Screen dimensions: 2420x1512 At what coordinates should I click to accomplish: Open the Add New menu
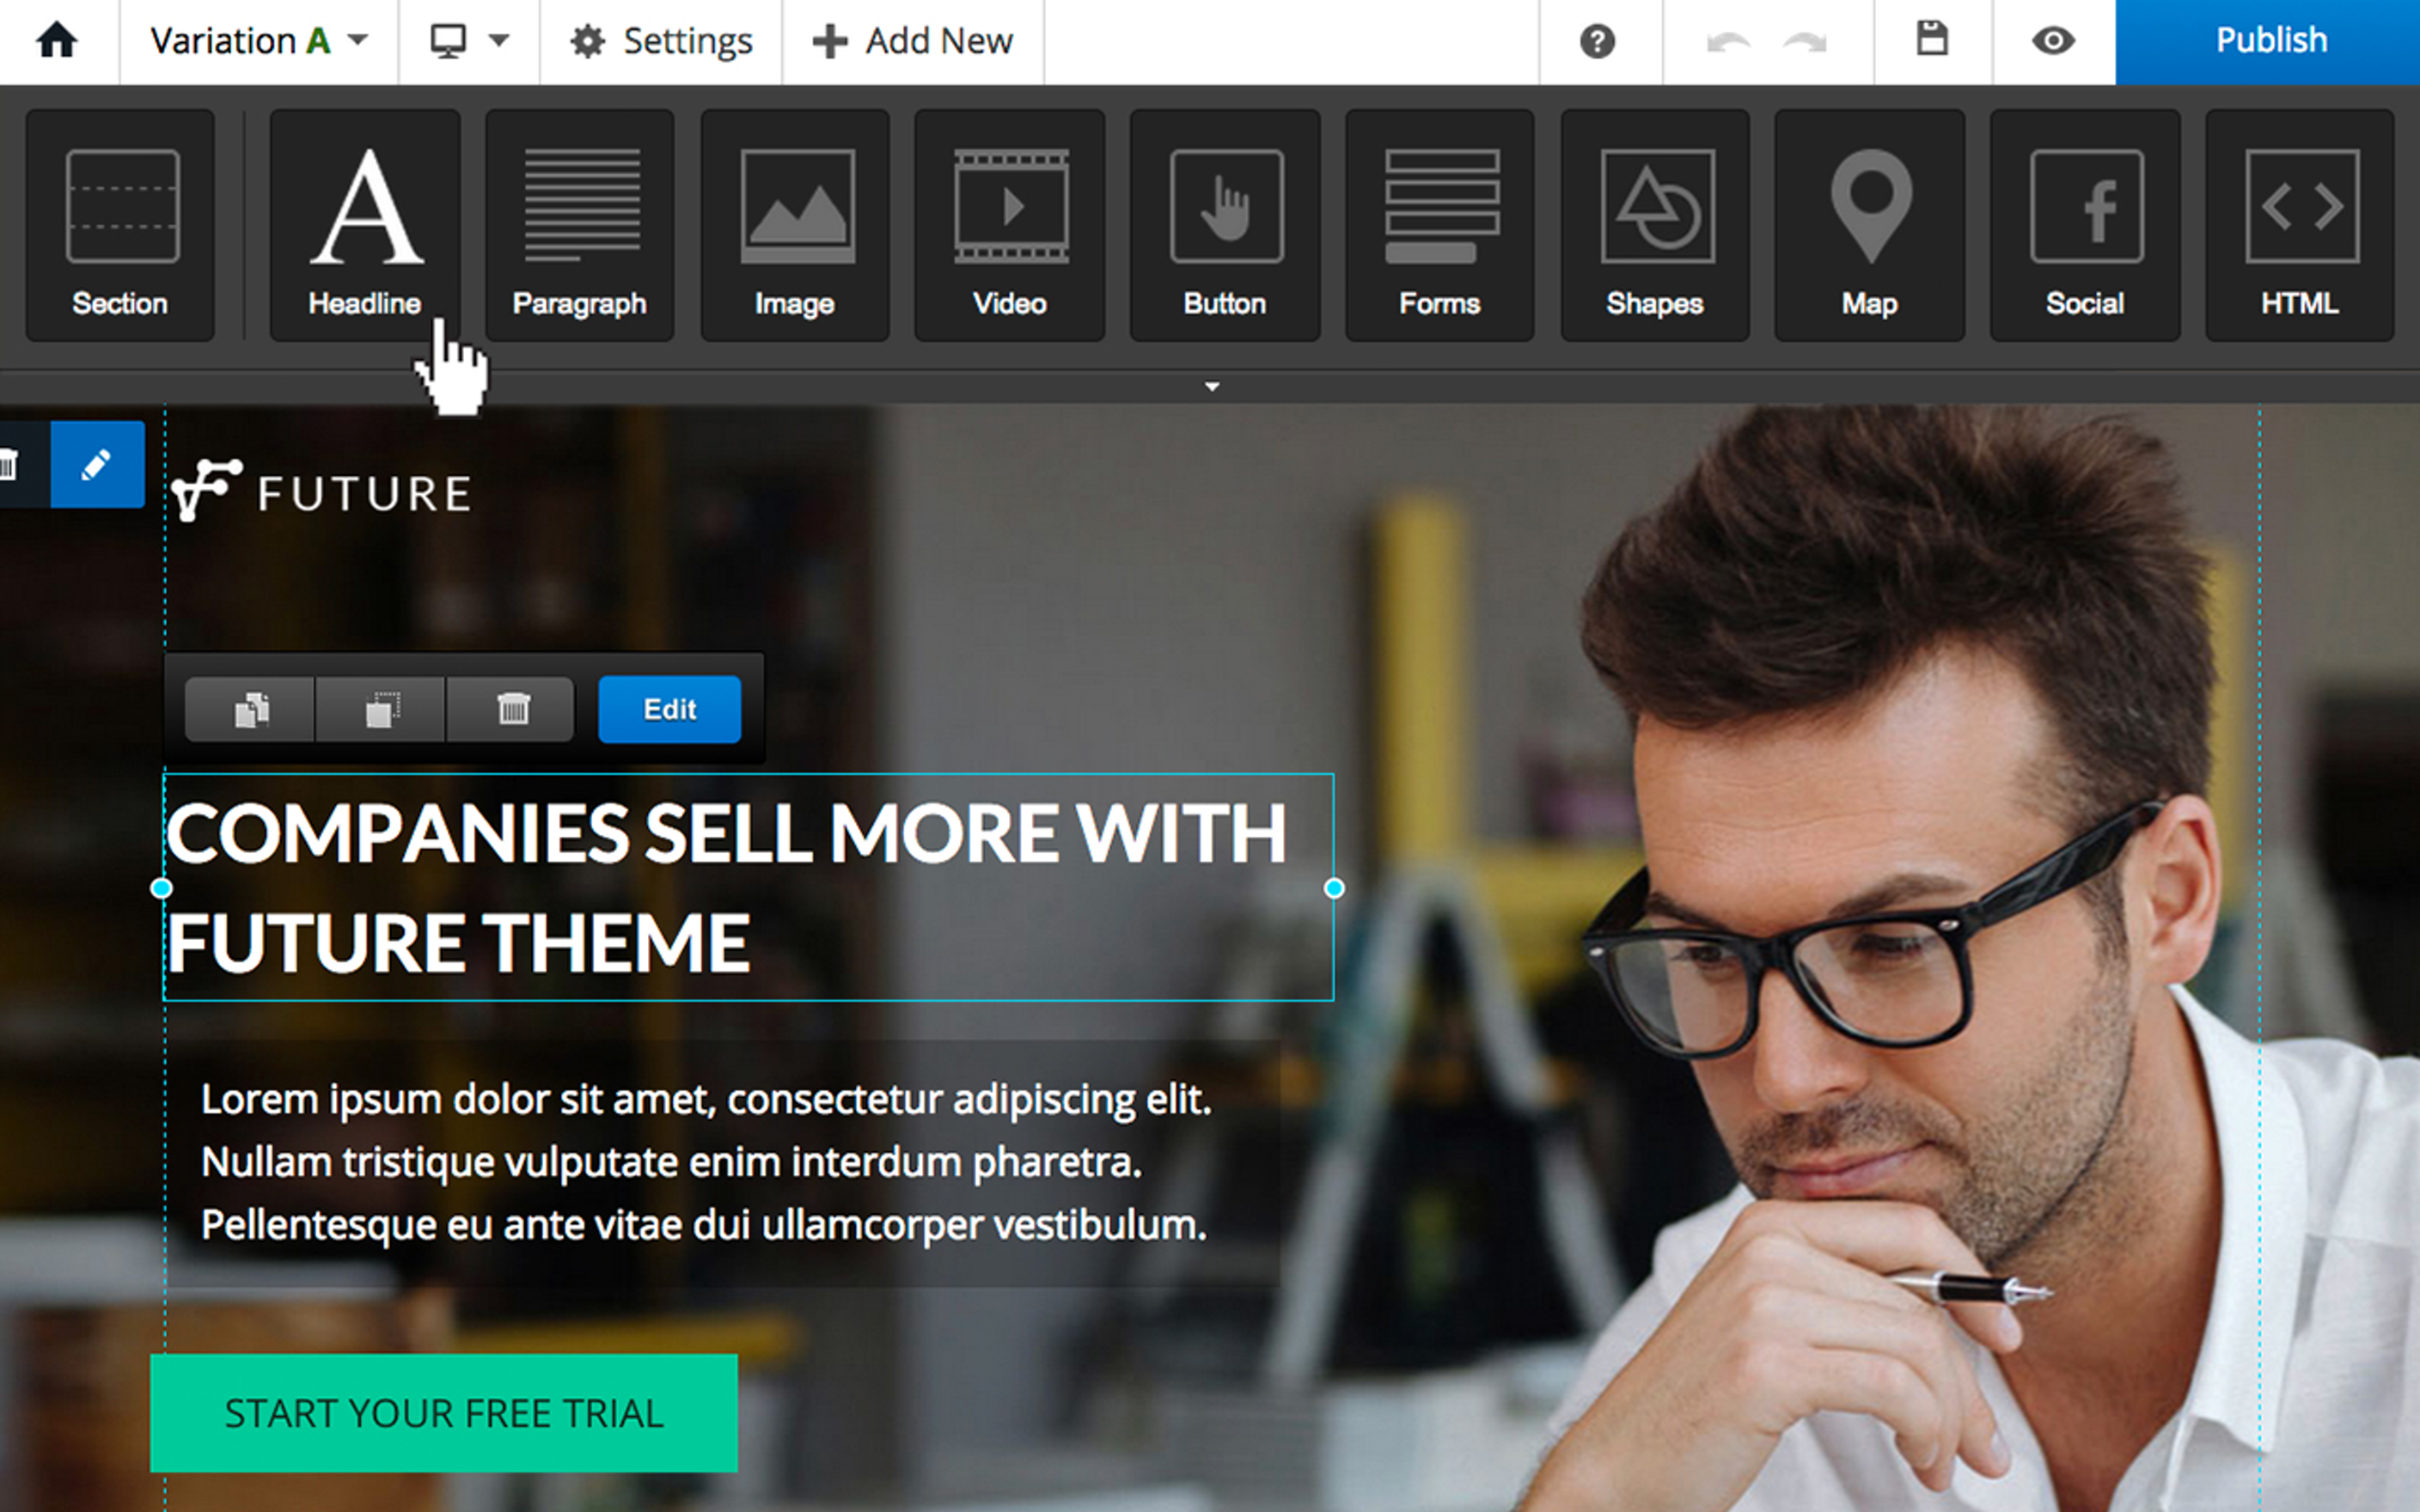pyautogui.click(x=913, y=41)
